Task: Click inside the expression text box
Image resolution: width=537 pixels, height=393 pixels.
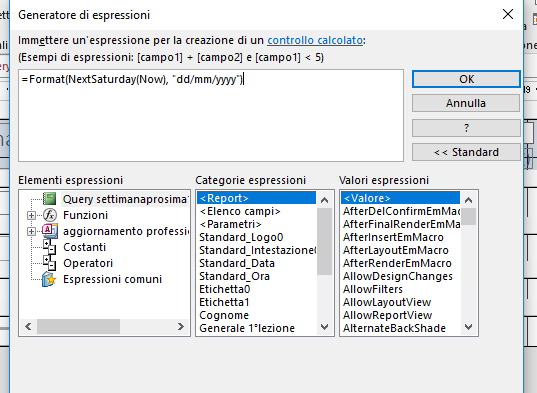Action: click(211, 115)
